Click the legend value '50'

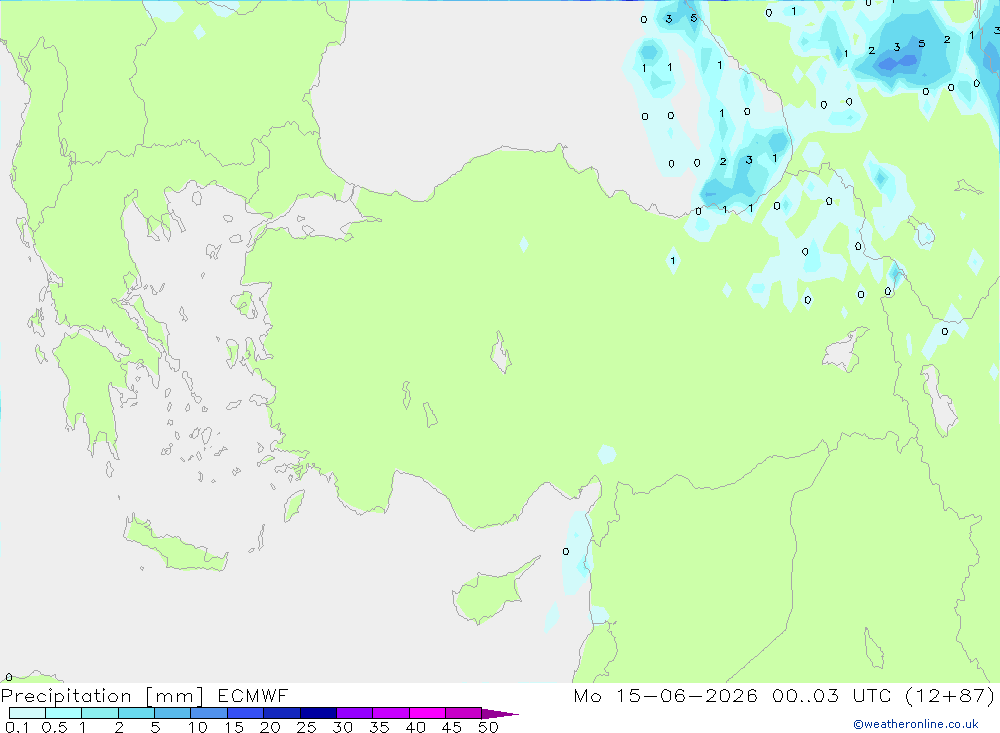[x=489, y=727]
